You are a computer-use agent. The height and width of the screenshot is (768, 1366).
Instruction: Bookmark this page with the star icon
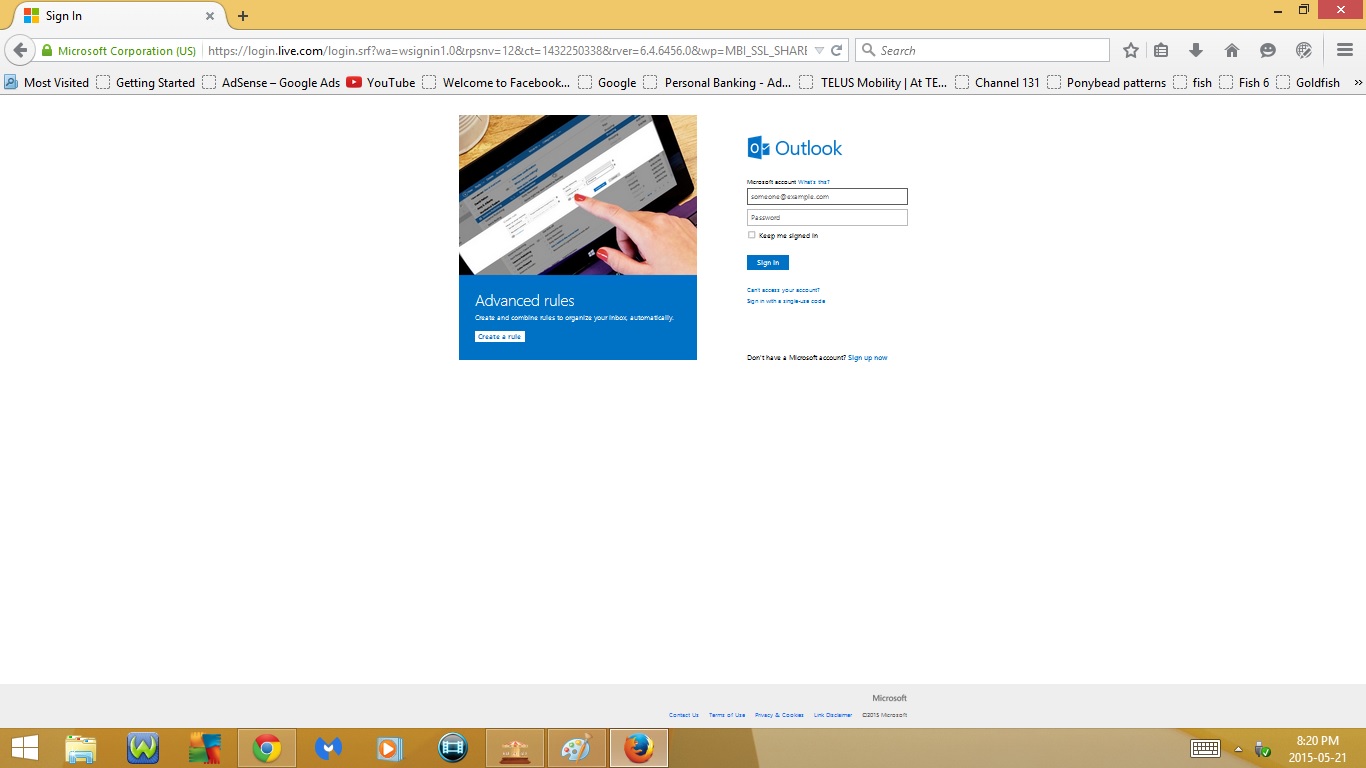[x=1131, y=50]
